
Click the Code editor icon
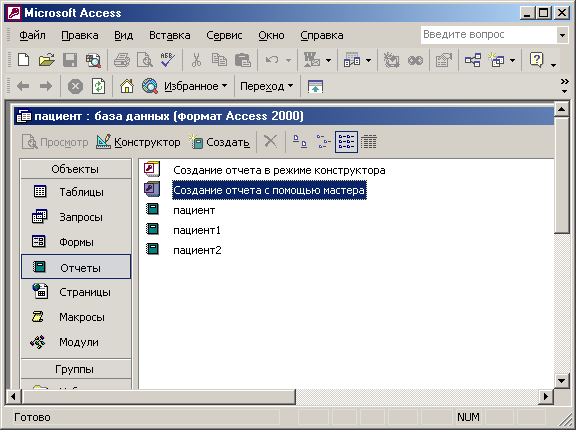click(x=392, y=60)
